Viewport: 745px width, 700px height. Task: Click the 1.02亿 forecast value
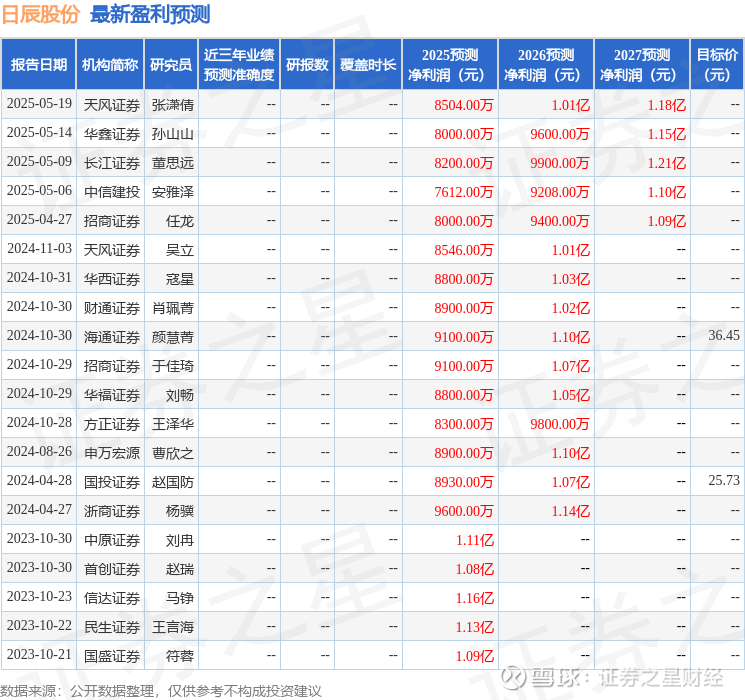571,308
